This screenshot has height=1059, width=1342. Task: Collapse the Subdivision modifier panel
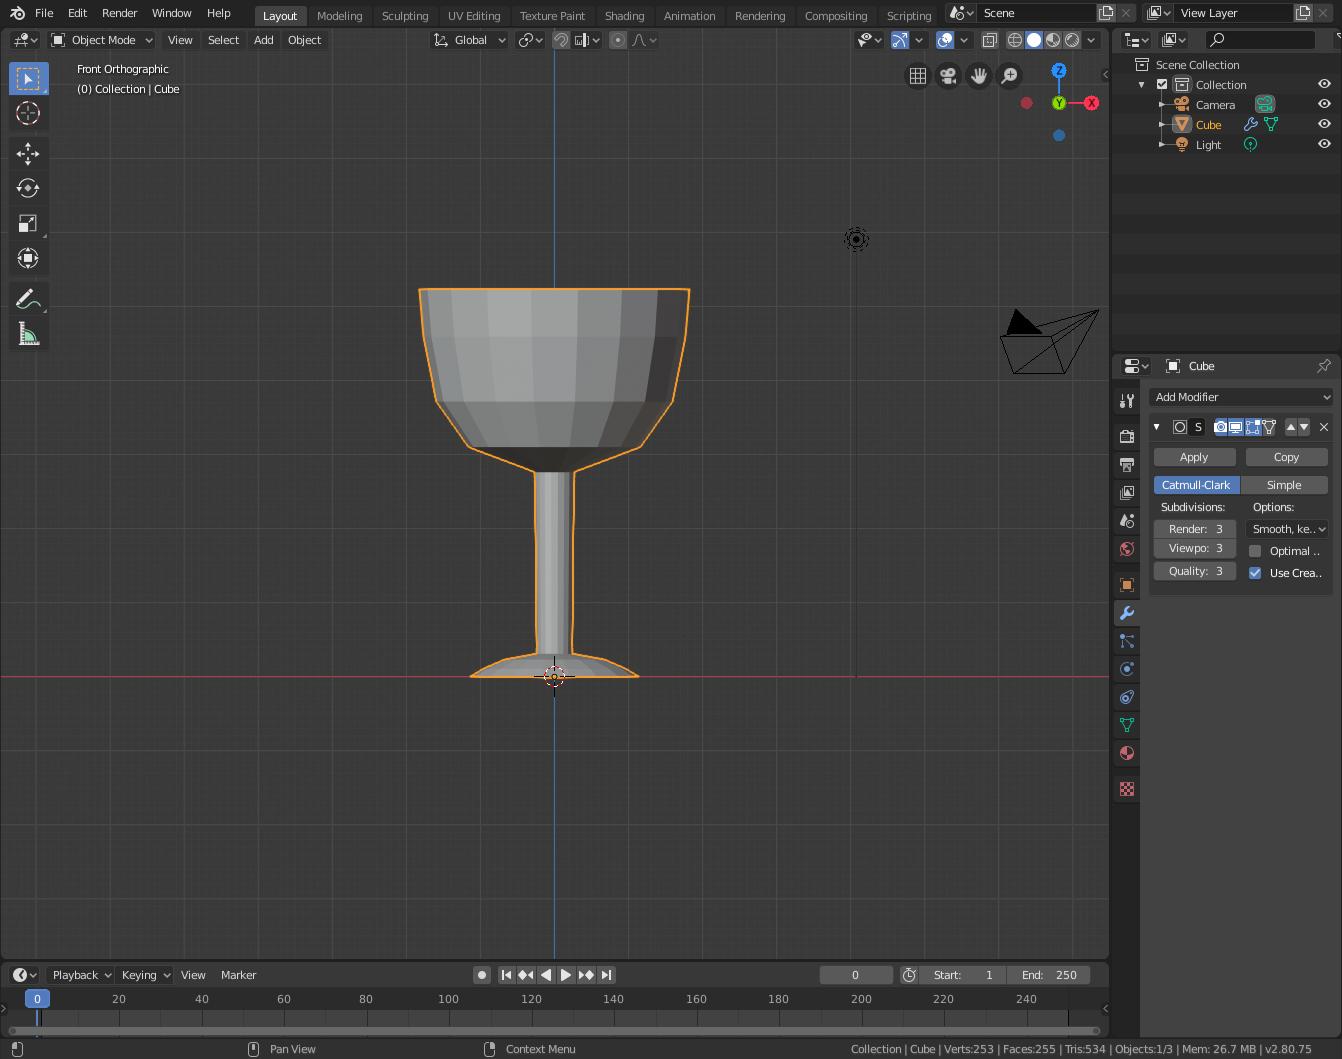pos(1157,427)
